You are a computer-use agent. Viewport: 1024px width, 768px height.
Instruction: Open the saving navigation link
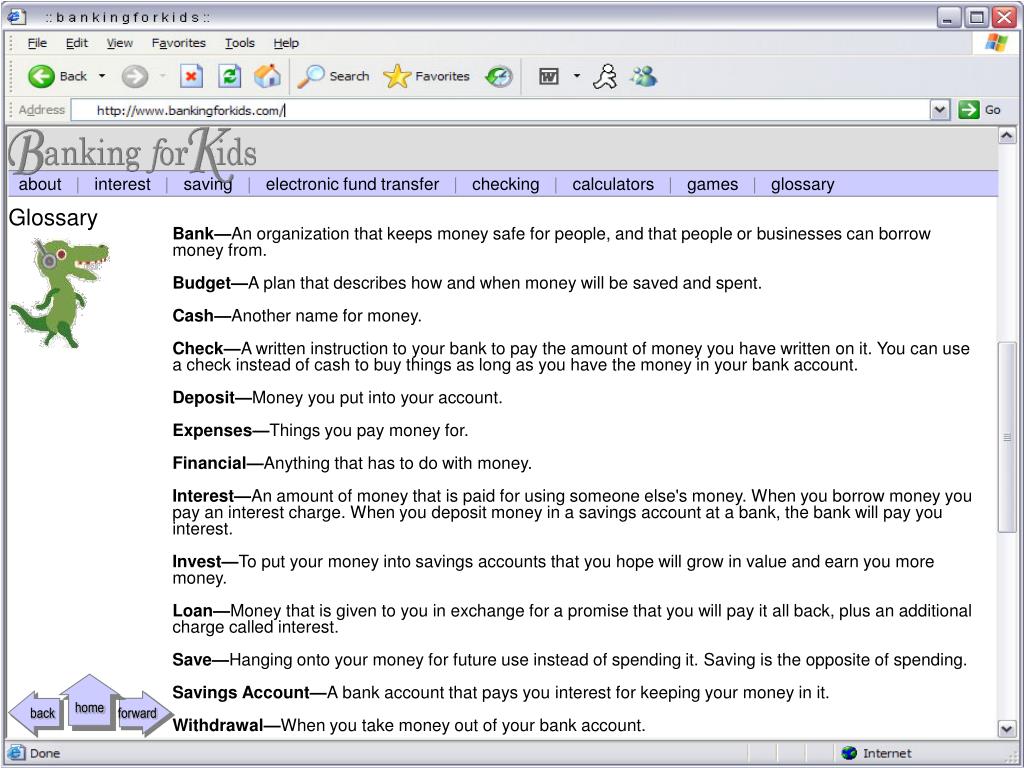(208, 185)
